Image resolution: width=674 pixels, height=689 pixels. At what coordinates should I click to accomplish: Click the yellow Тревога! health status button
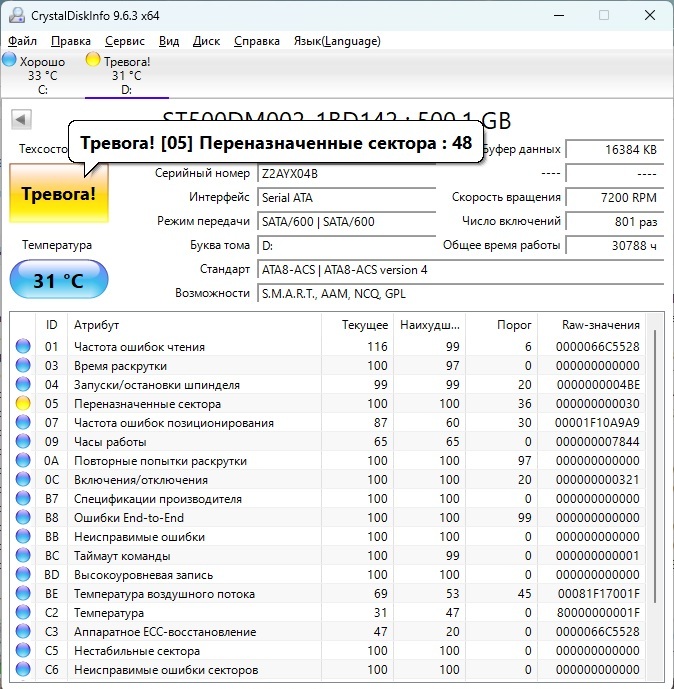pyautogui.click(x=59, y=193)
